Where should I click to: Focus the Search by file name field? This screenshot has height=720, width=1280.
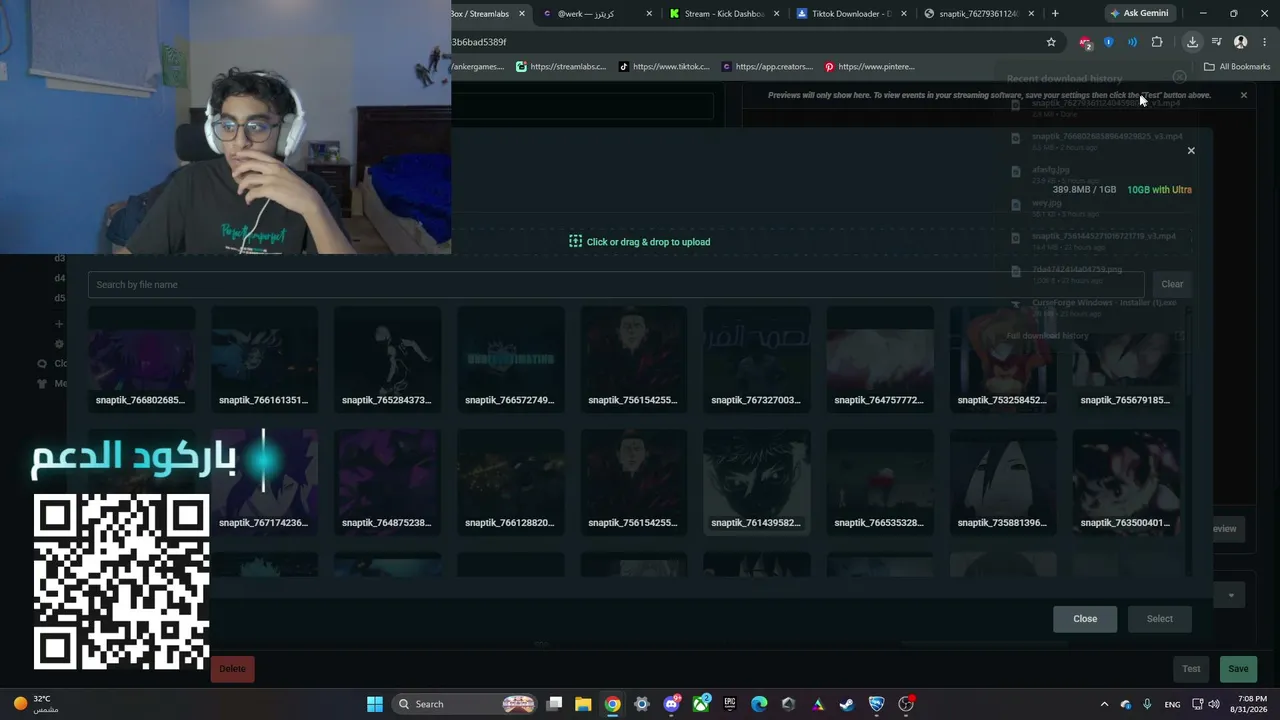(x=615, y=285)
